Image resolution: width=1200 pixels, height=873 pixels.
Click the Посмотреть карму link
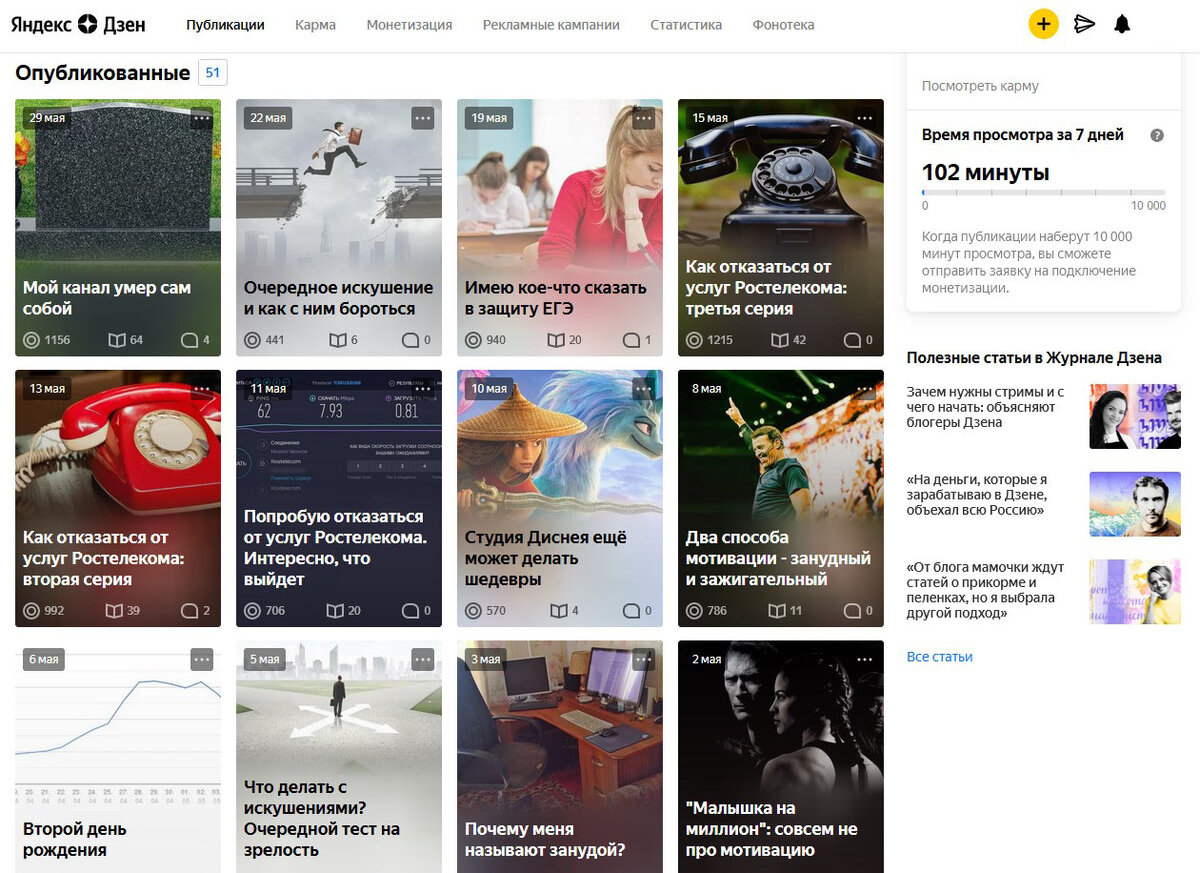[x=980, y=86]
